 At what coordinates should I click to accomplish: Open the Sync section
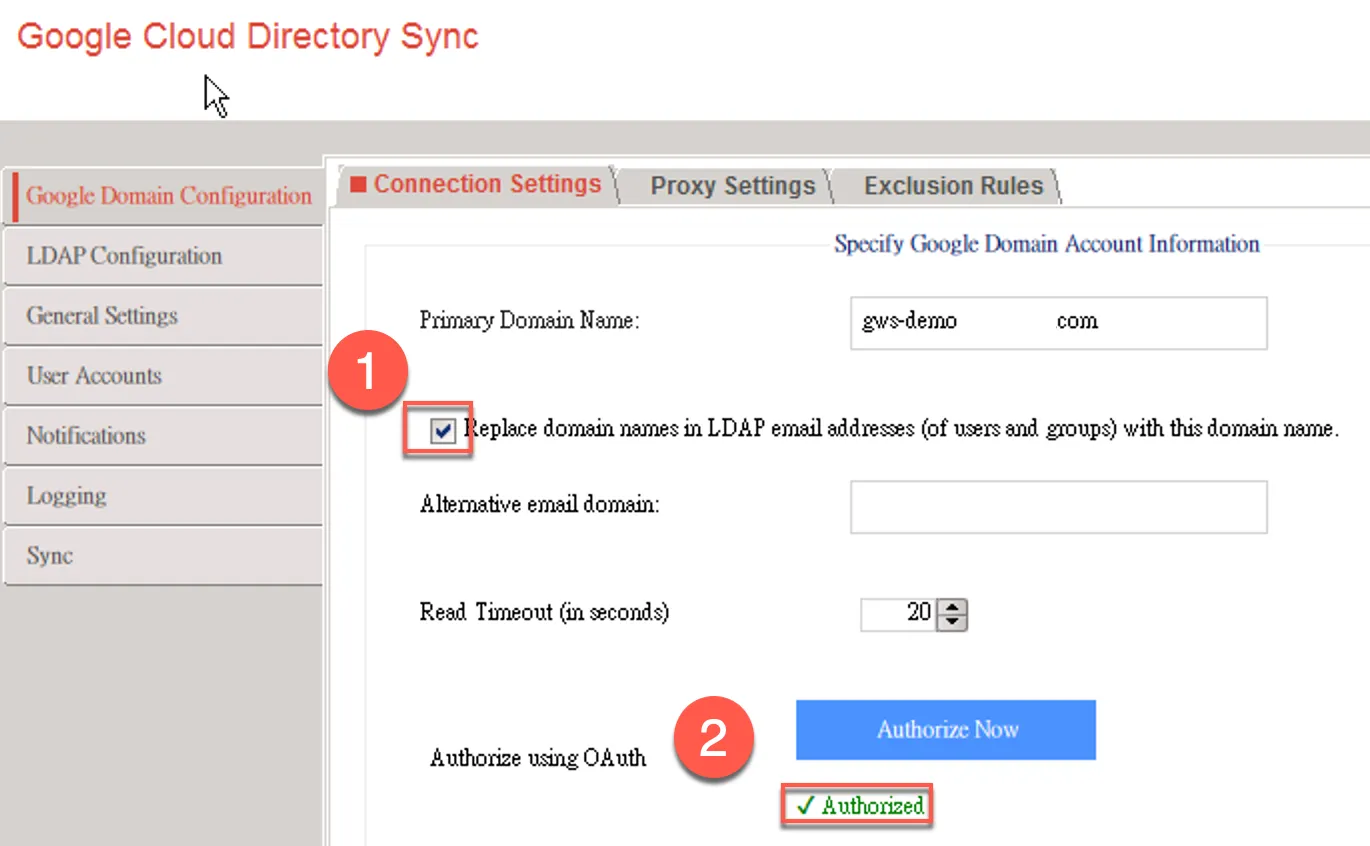pyautogui.click(x=163, y=556)
